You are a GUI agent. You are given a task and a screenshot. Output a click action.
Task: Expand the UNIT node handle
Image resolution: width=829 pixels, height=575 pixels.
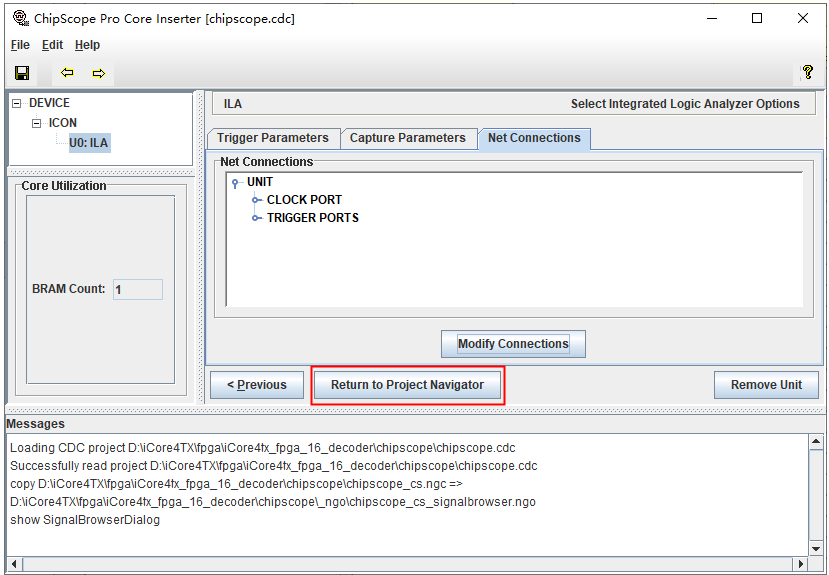point(235,182)
